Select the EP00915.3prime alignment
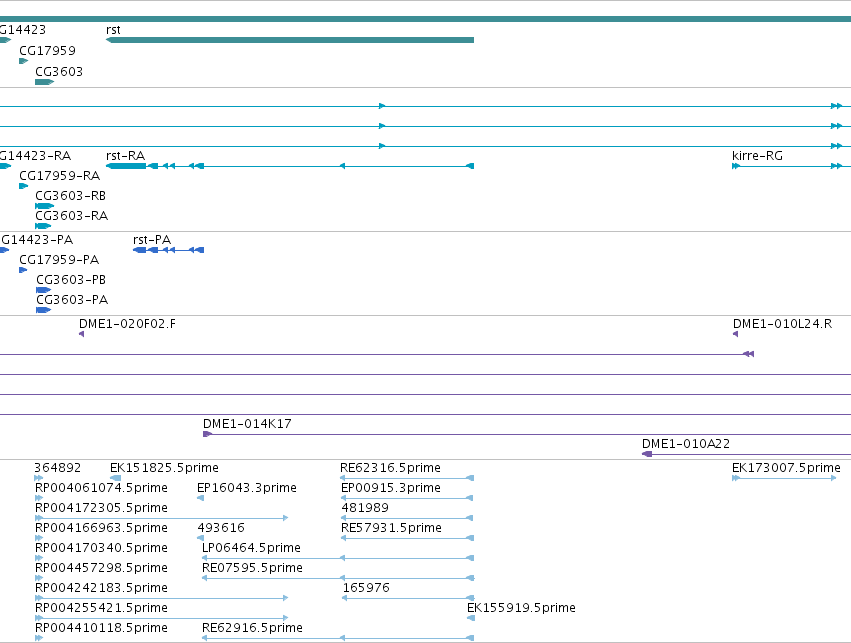Image resolution: width=851 pixels, height=643 pixels. click(x=407, y=498)
